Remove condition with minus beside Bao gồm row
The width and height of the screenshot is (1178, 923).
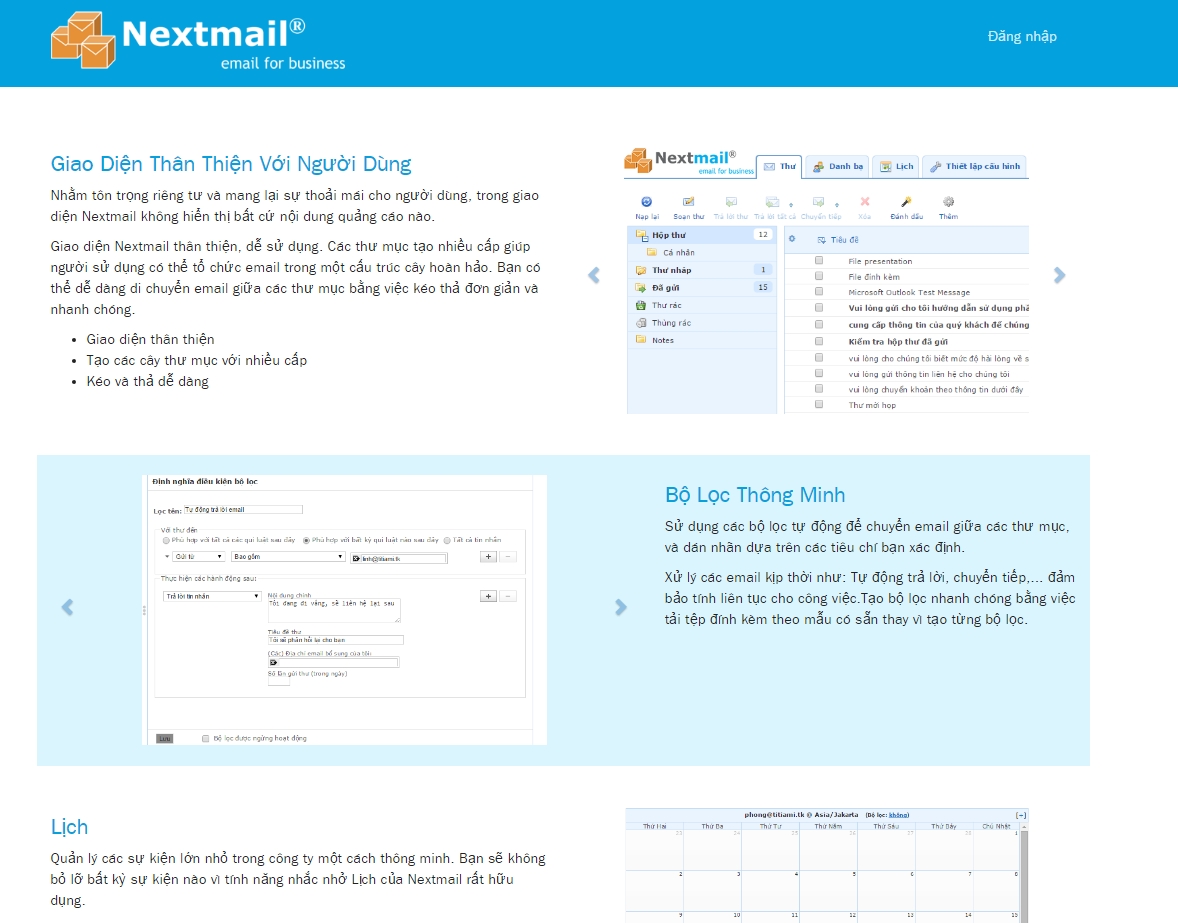coord(508,557)
